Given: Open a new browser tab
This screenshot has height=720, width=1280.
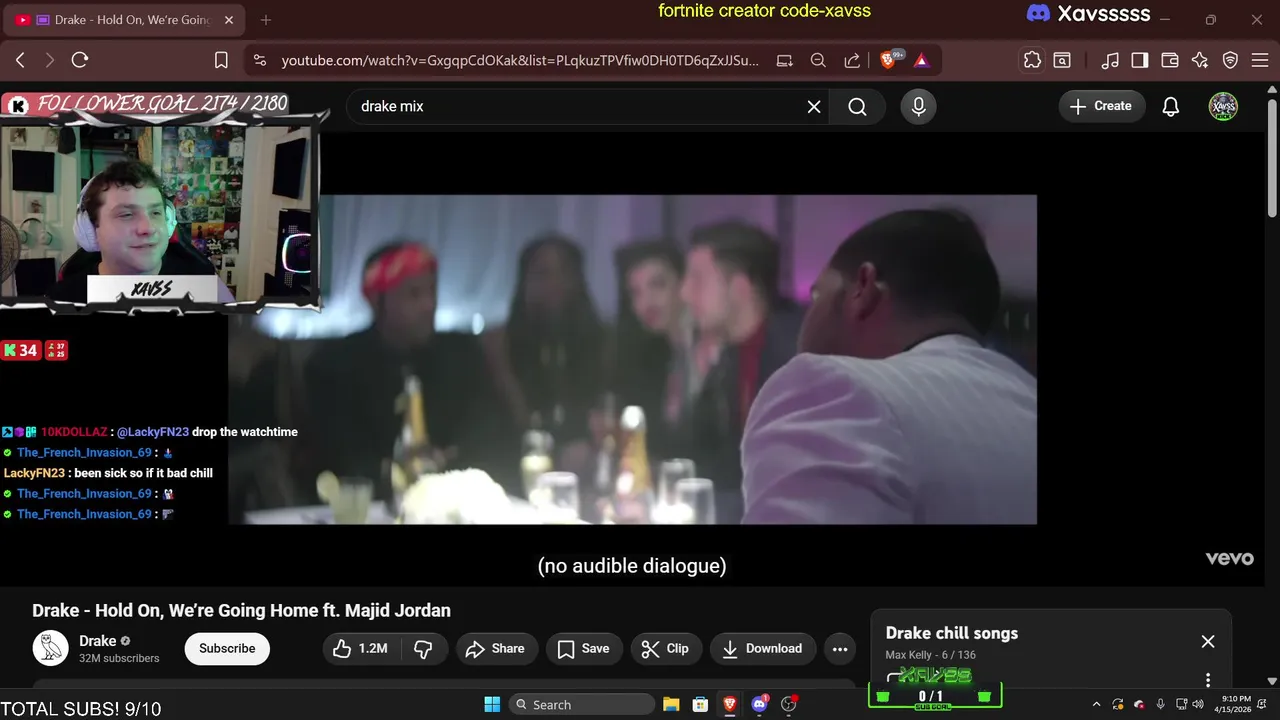Looking at the screenshot, I should coord(266,20).
